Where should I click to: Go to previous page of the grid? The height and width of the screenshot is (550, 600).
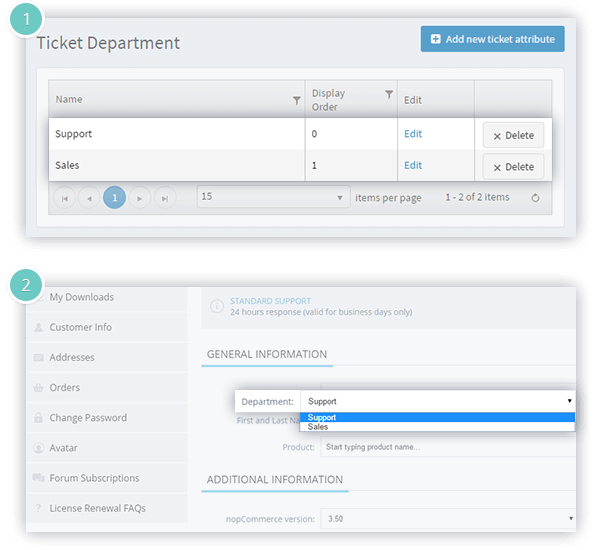click(89, 198)
